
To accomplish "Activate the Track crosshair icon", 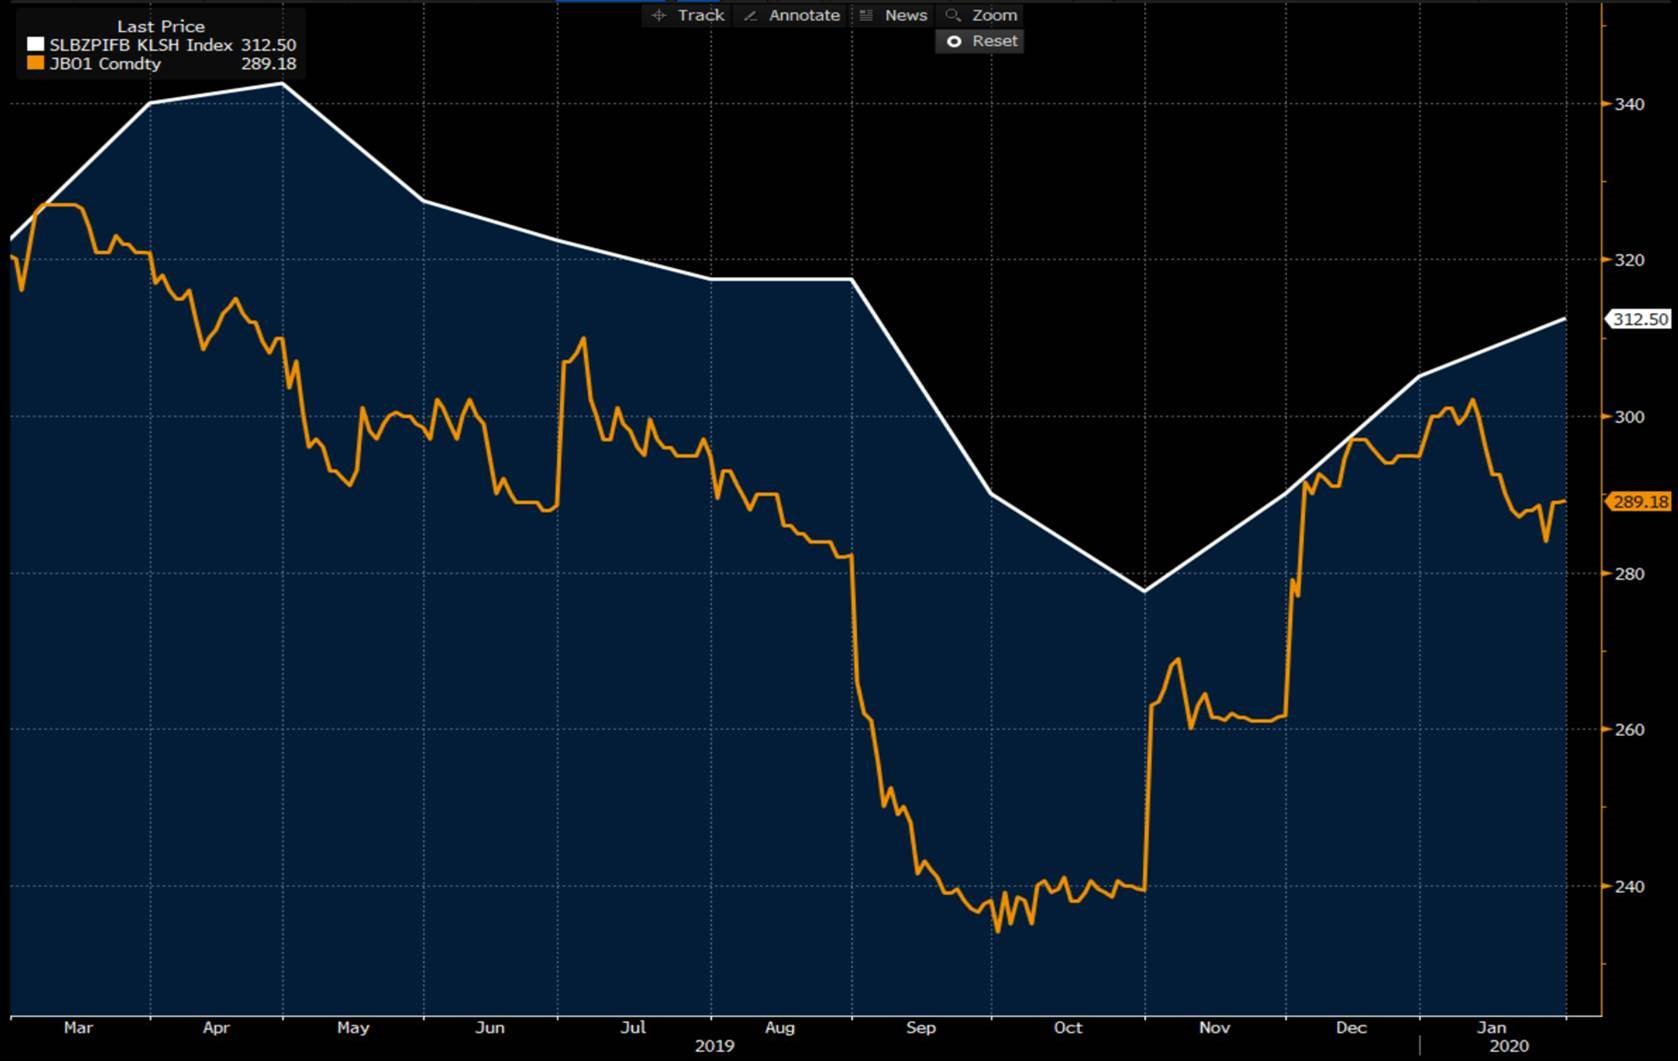I will coord(658,15).
